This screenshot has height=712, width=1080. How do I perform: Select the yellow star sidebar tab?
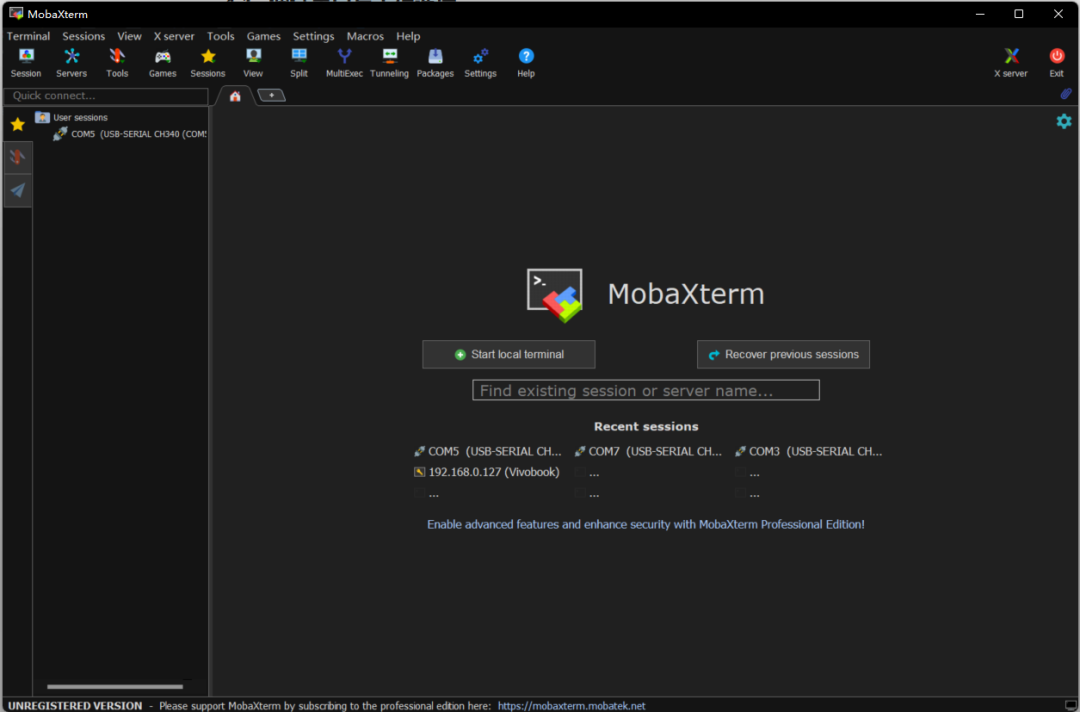pyautogui.click(x=17, y=125)
